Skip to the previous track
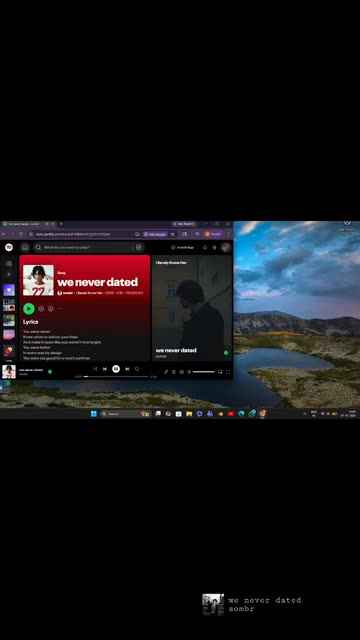 [x=104, y=369]
